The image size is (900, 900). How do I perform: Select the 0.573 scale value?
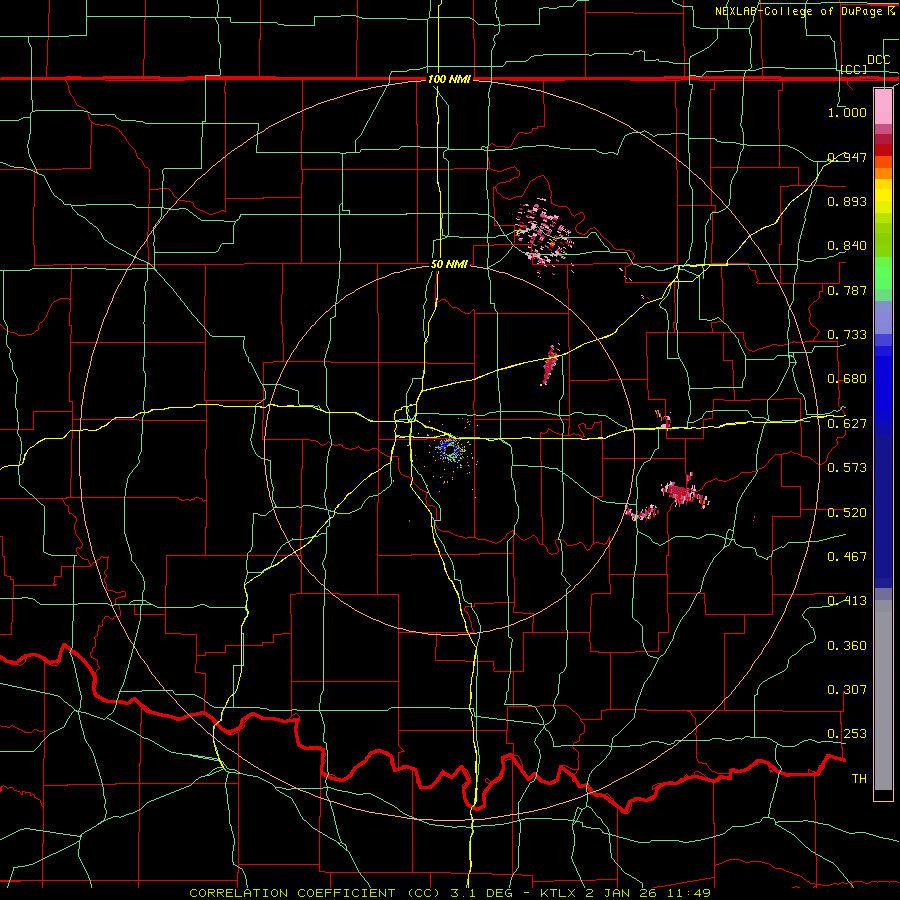[847, 468]
